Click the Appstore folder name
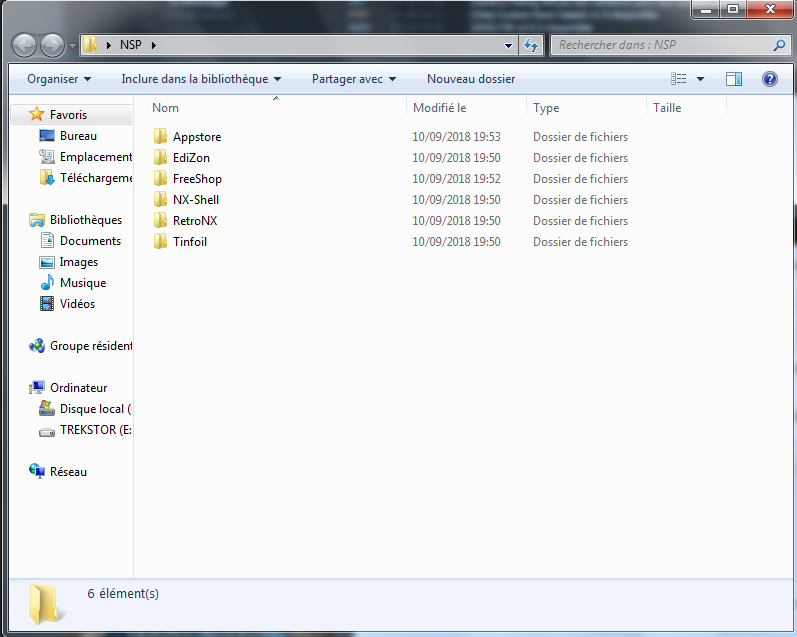Screen dimensions: 797x637 (197, 137)
